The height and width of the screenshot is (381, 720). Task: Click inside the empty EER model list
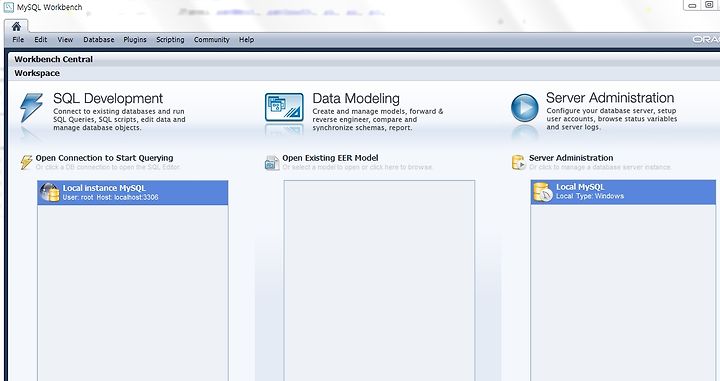pos(379,280)
